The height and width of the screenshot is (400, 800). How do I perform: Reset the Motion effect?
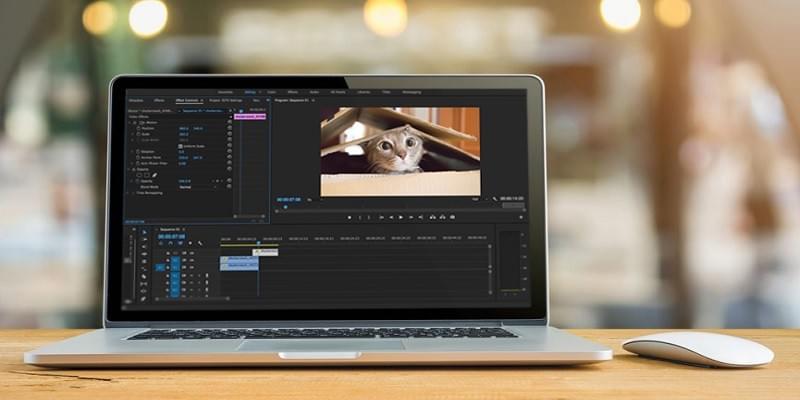pos(229,122)
